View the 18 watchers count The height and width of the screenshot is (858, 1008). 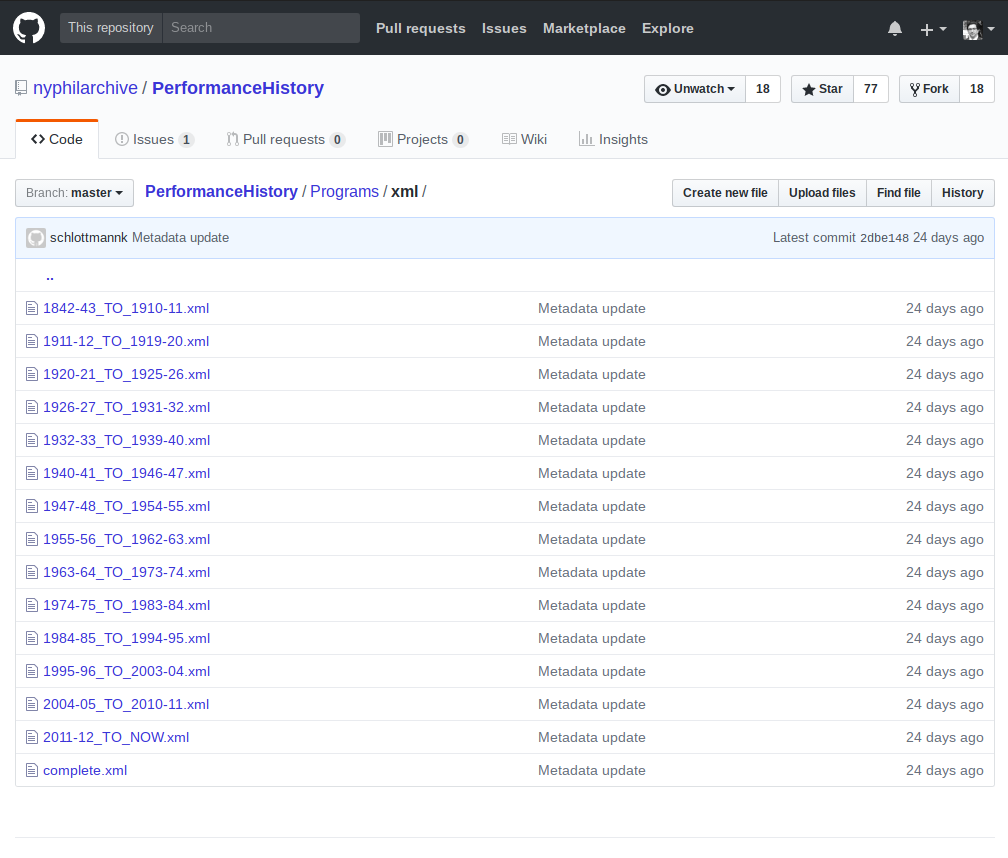(763, 89)
